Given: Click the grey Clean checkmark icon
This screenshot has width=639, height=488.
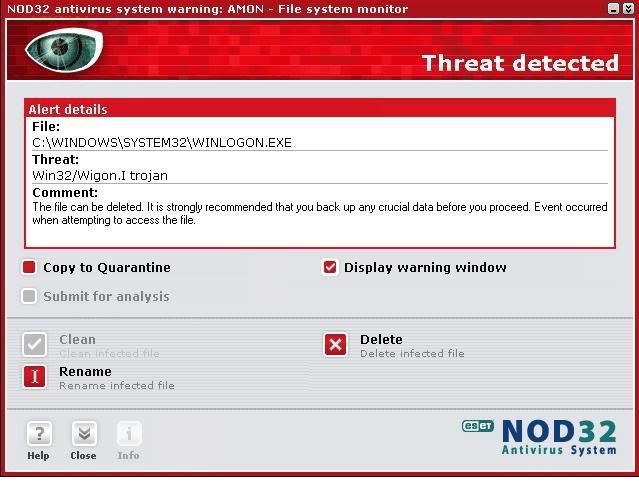Looking at the screenshot, I should coord(35,345).
